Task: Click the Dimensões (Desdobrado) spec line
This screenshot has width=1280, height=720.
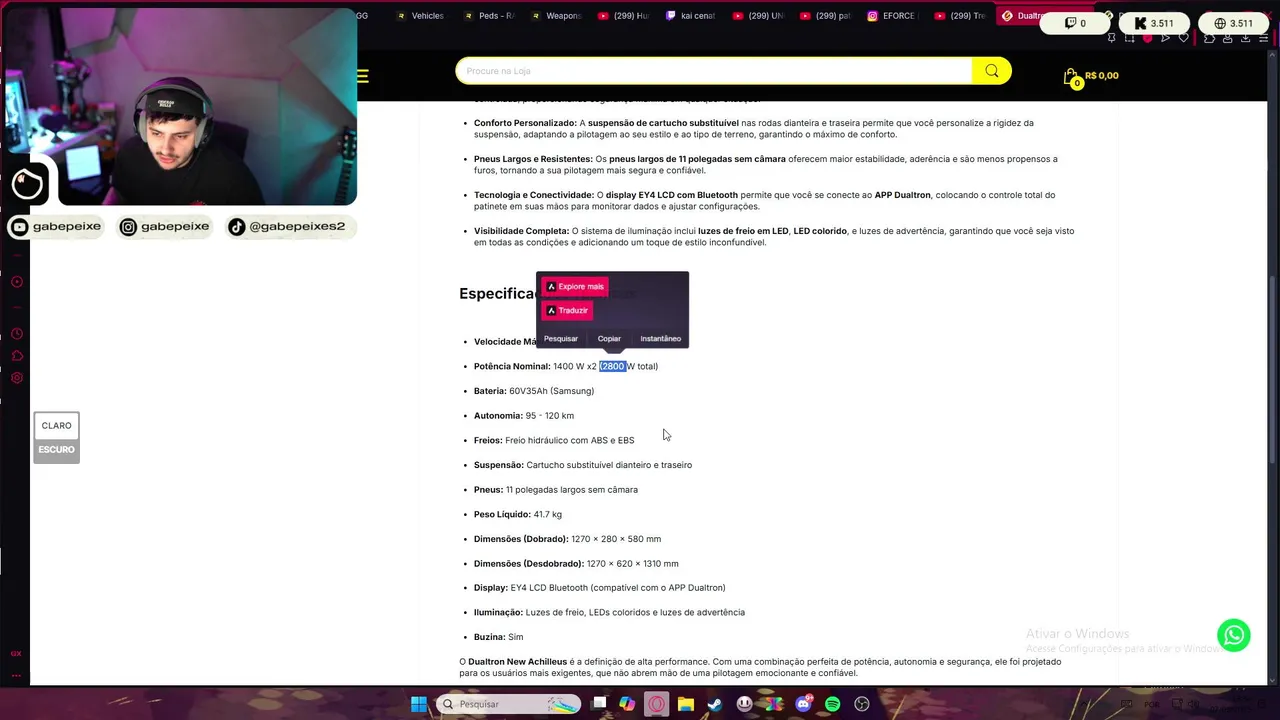Action: [576, 564]
